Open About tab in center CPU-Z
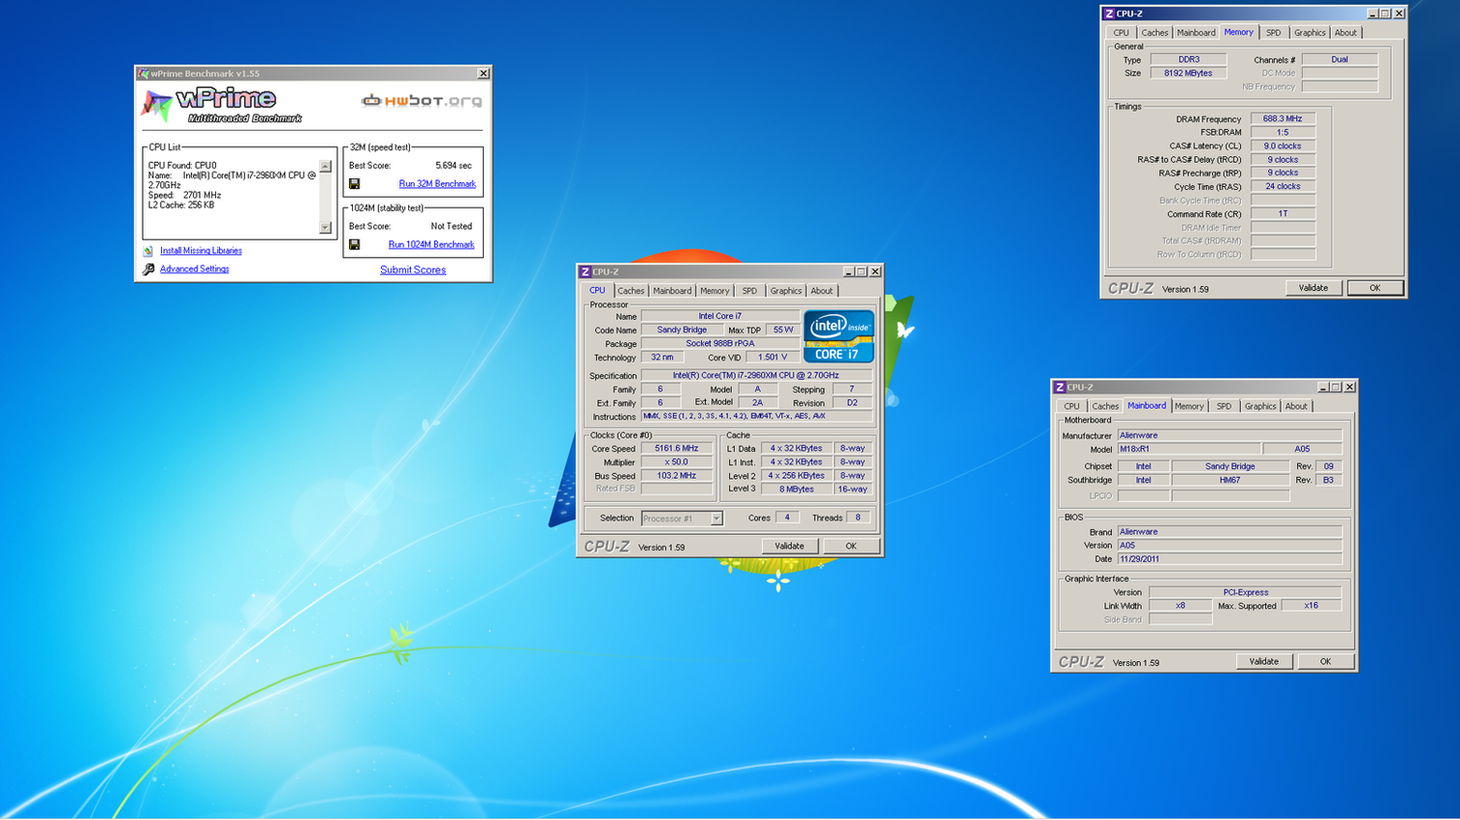The height and width of the screenshot is (820, 1460). (822, 291)
